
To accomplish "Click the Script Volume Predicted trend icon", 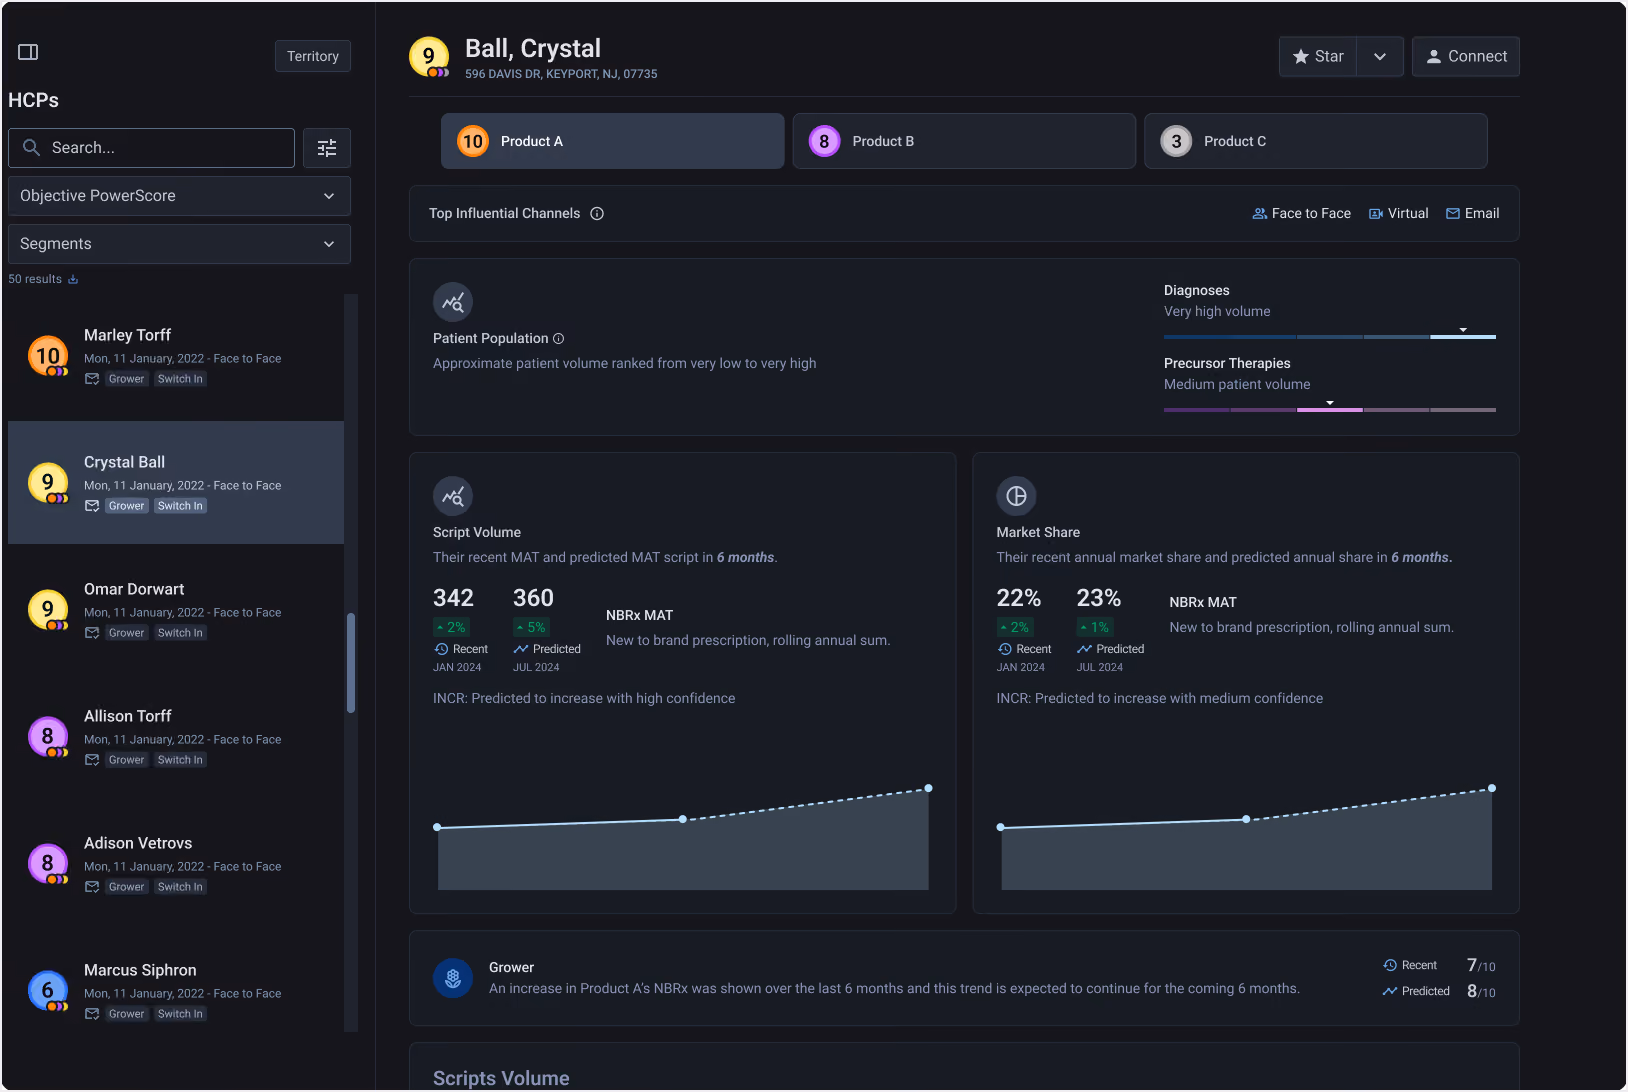I will 521,650.
